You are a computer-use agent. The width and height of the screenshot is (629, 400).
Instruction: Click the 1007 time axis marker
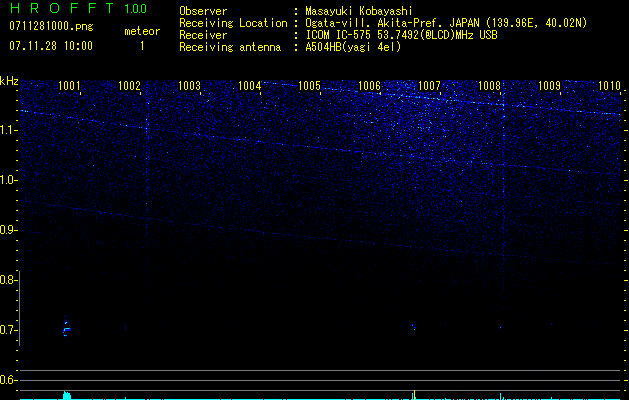tap(429, 86)
